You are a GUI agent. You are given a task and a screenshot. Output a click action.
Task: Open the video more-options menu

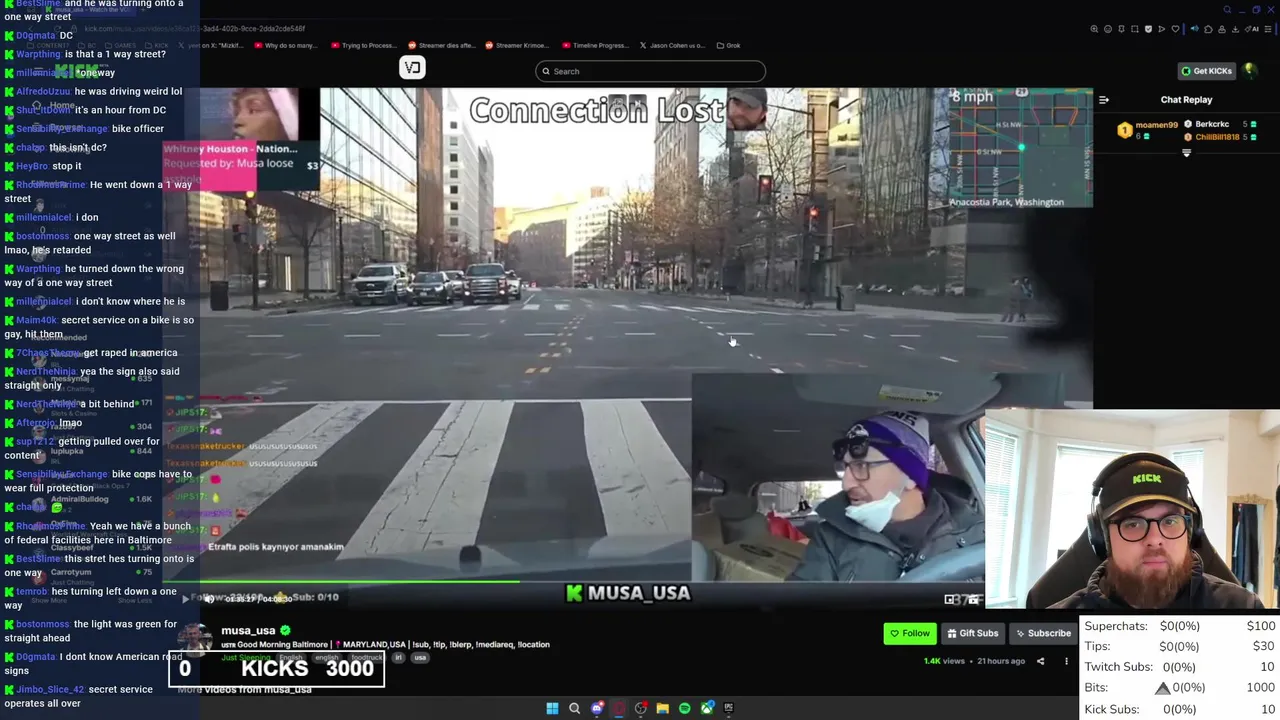1066,661
